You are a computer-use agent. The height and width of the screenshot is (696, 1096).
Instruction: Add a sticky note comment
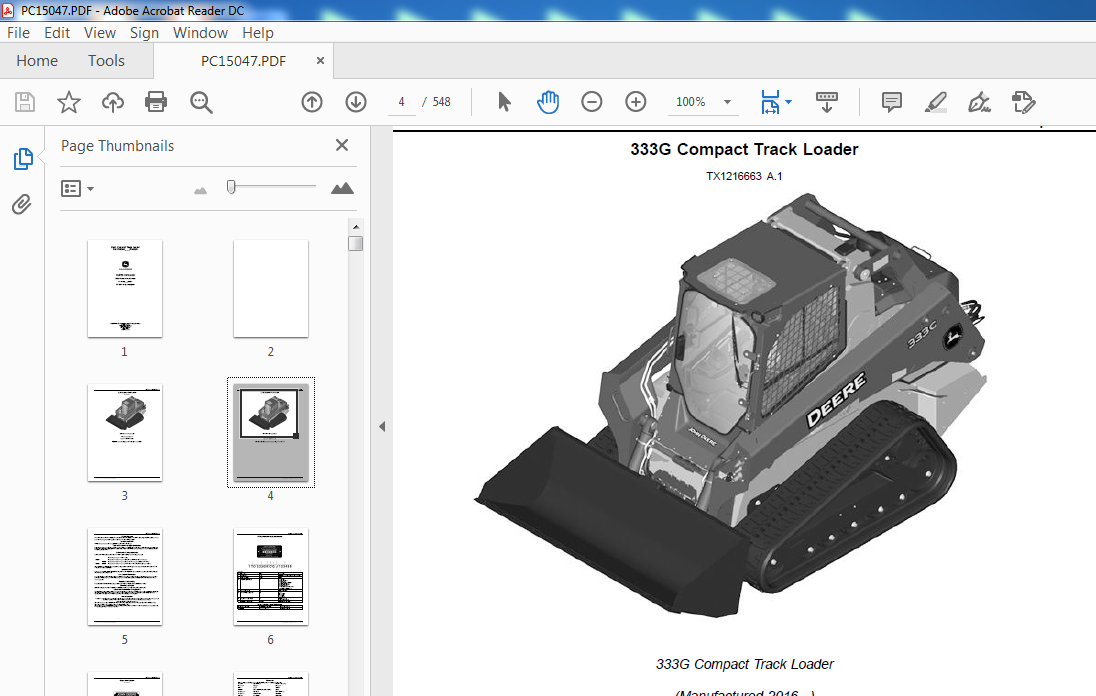click(x=891, y=102)
